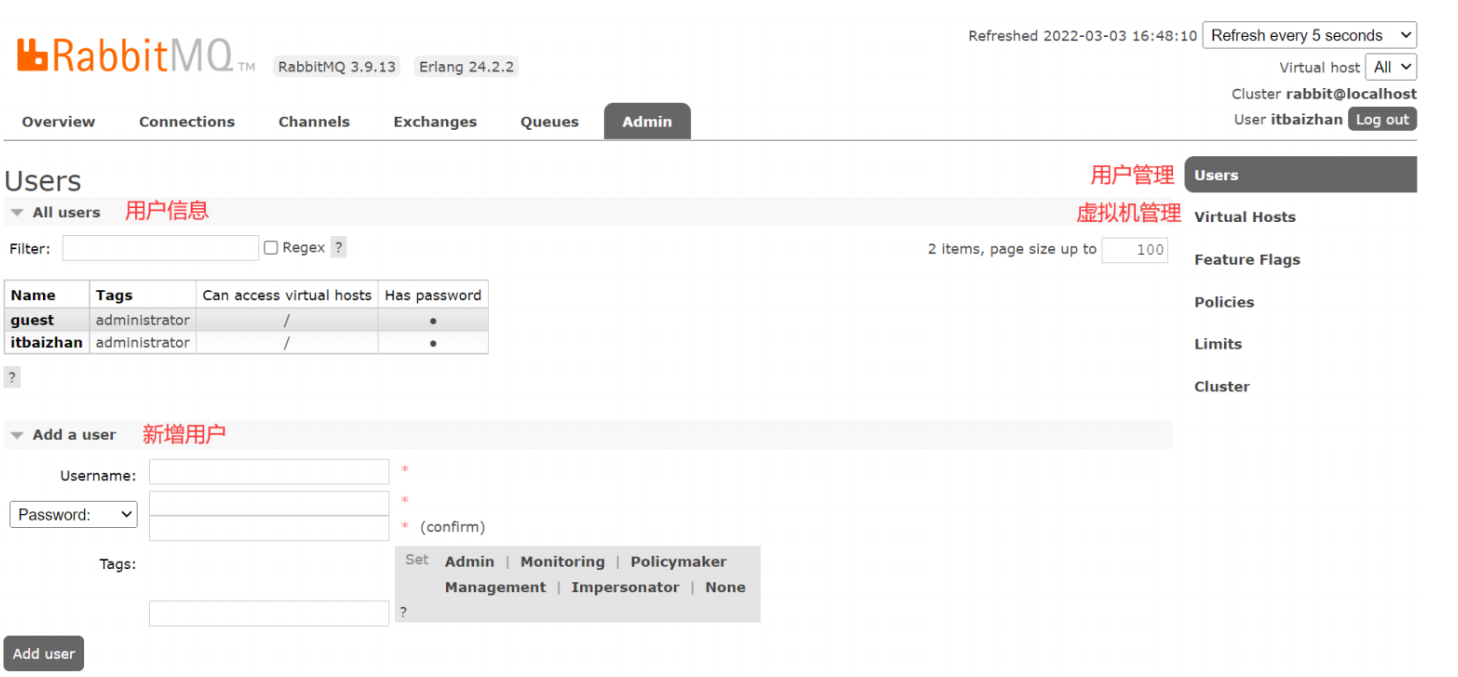Screen dimensions: 1458x677
Task: Open help icon below users table
Action: [12, 377]
